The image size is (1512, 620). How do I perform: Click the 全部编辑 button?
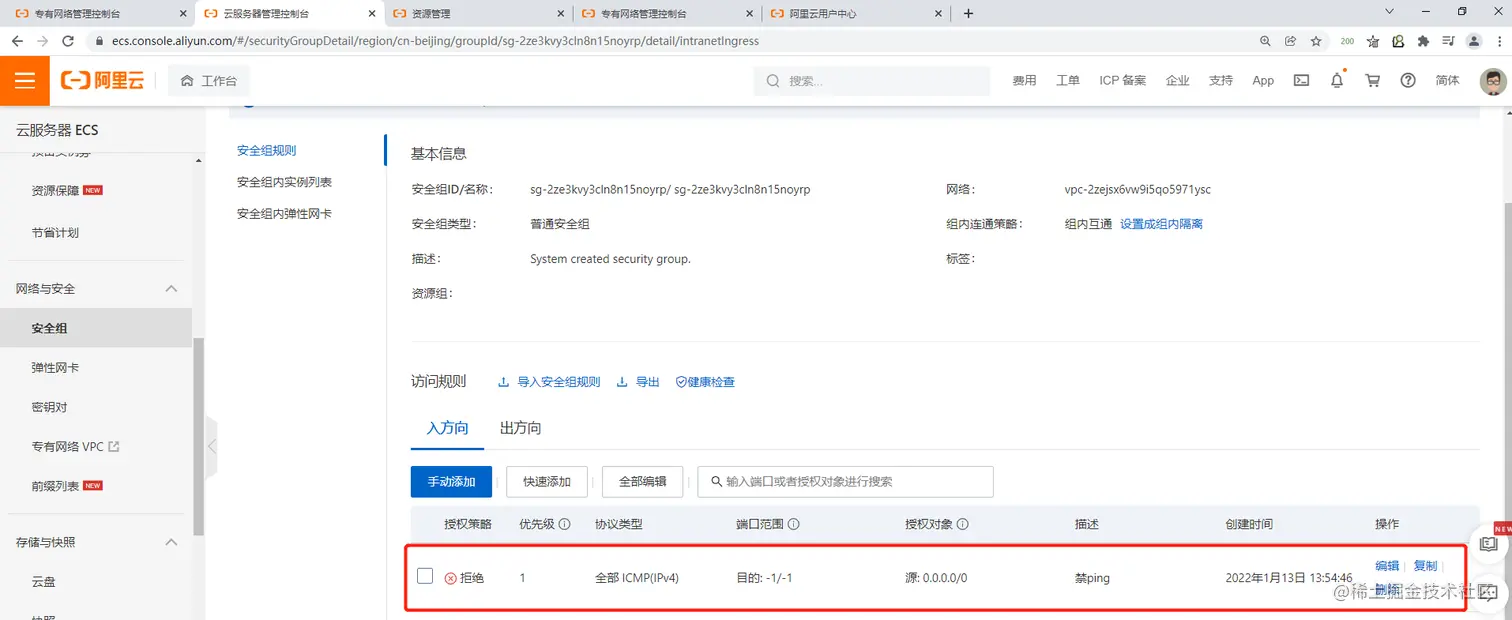[x=642, y=481]
